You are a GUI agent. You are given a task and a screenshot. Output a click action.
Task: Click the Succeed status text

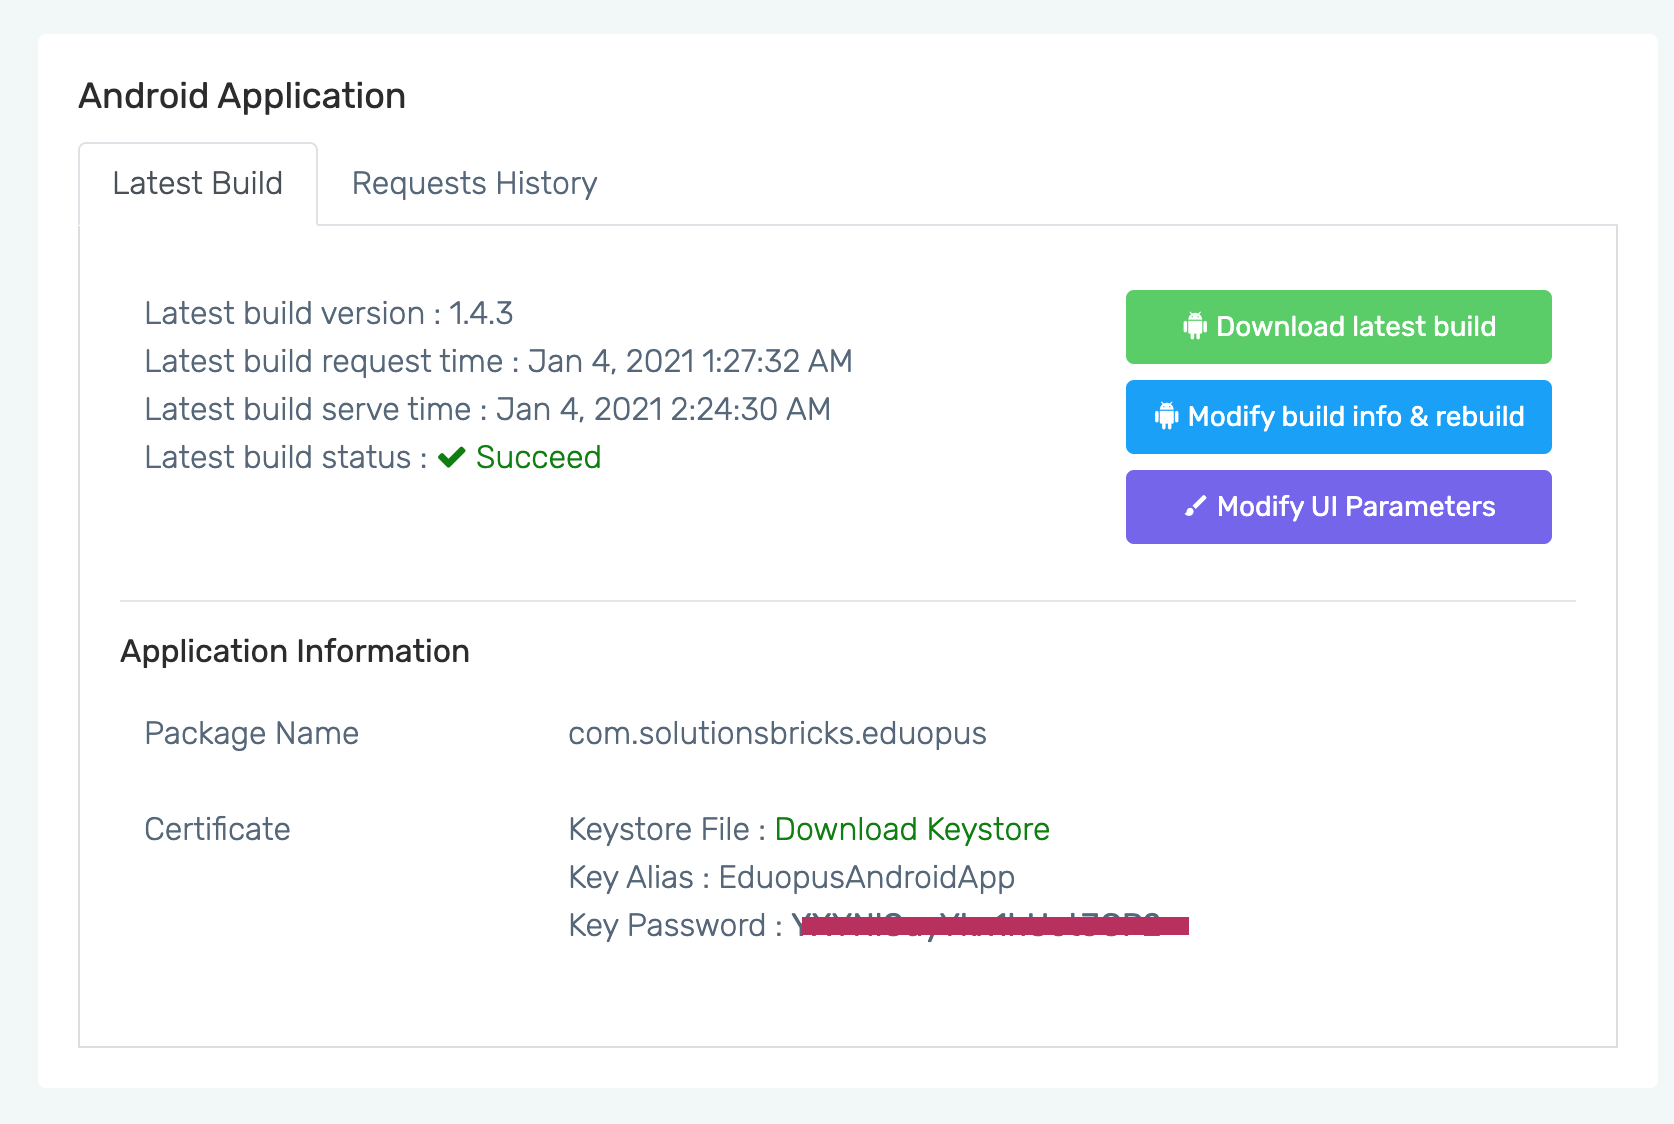(538, 457)
